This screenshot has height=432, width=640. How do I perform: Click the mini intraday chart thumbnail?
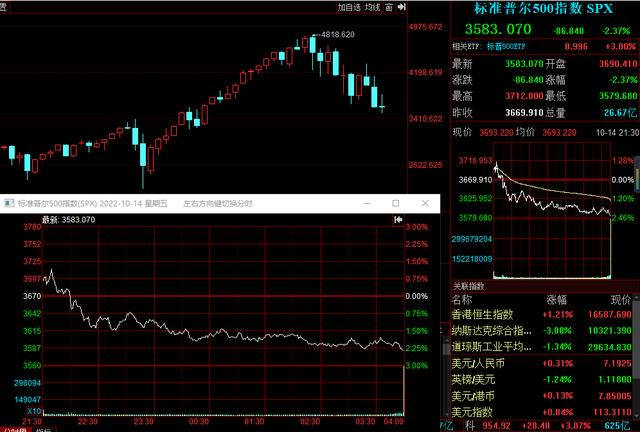(552, 211)
